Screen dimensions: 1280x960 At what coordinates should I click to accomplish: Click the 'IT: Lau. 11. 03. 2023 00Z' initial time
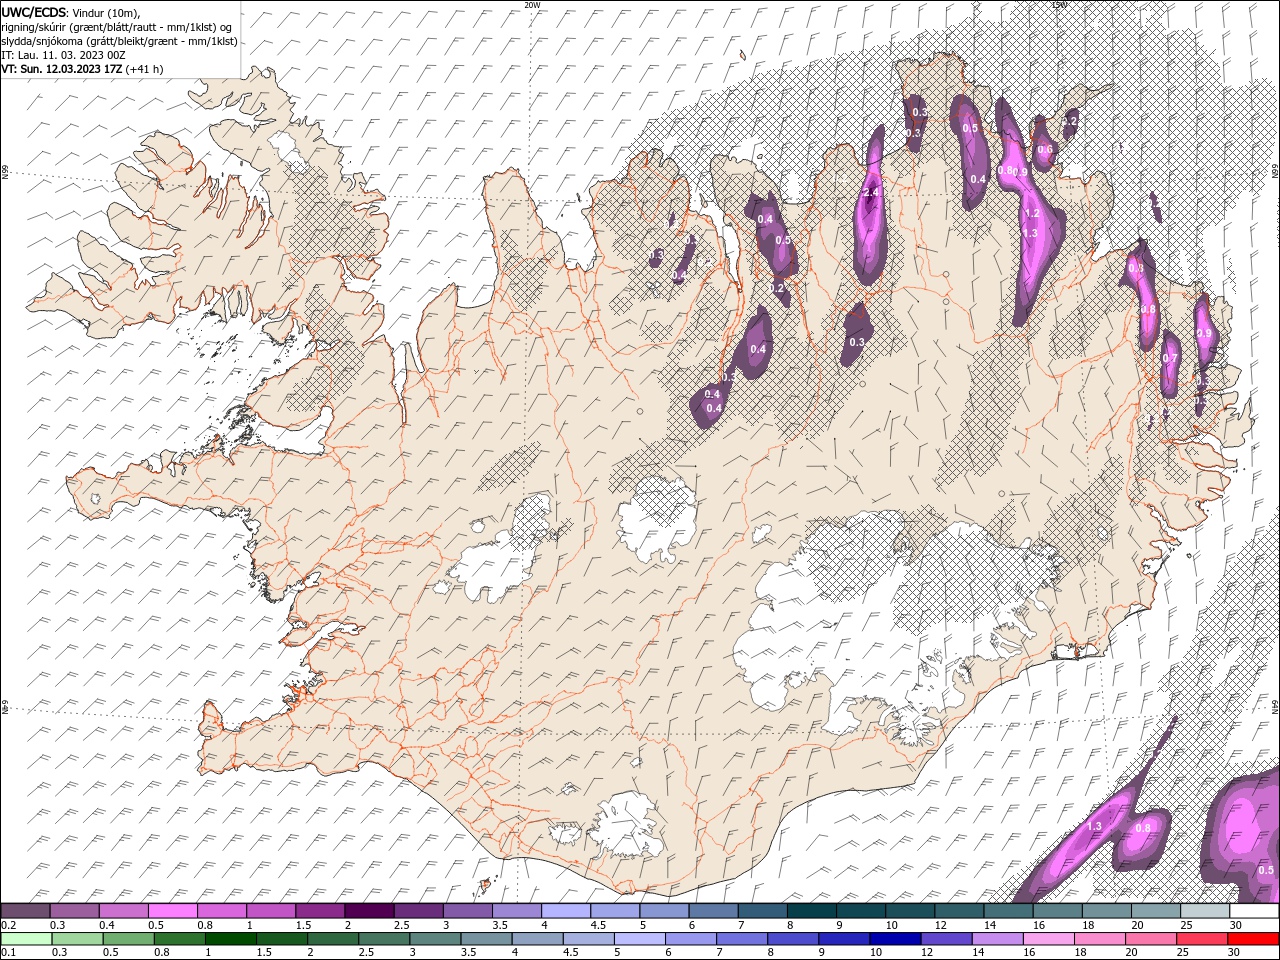[63, 55]
